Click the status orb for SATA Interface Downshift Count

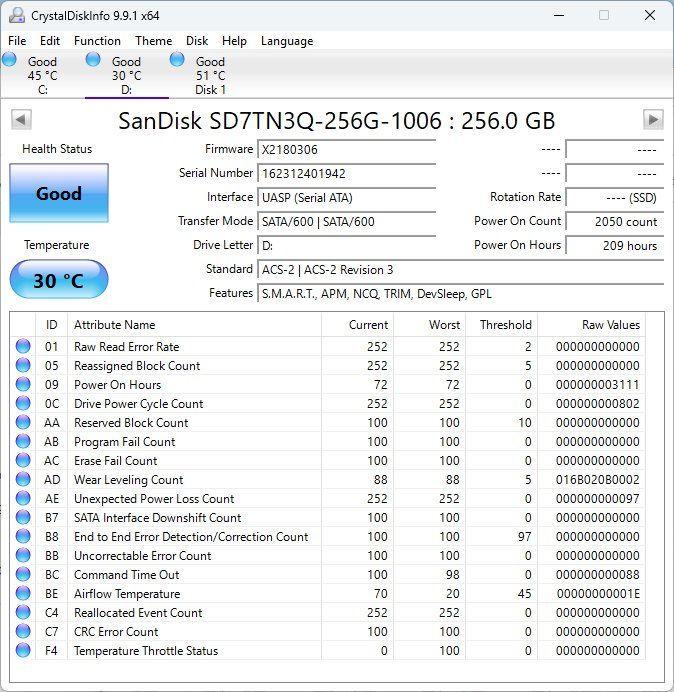(23, 517)
